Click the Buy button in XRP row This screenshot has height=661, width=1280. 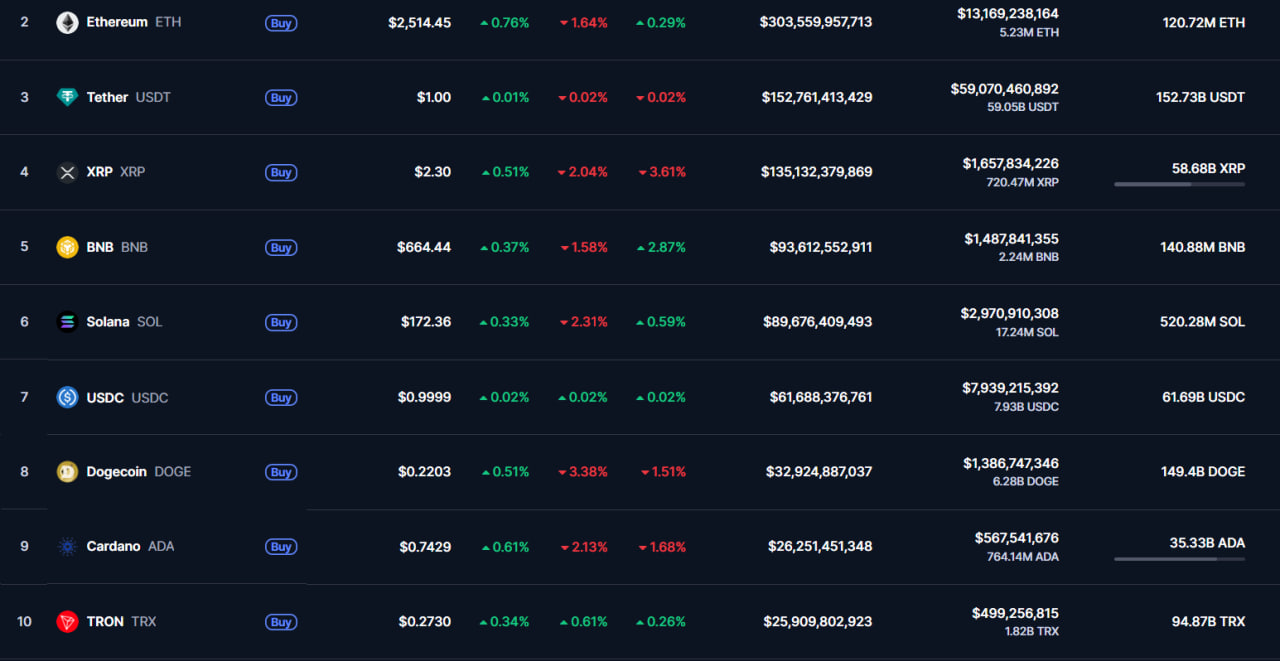point(281,173)
